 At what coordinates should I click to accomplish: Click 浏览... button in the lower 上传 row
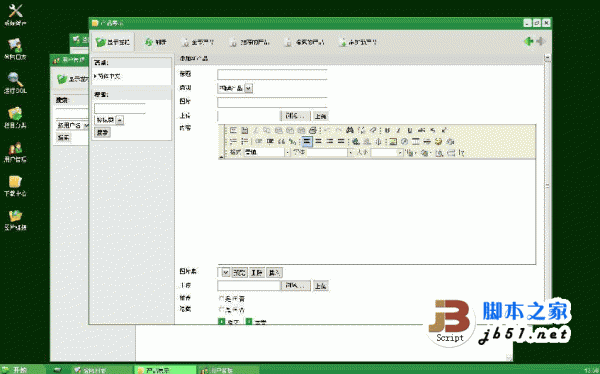[x=296, y=286]
